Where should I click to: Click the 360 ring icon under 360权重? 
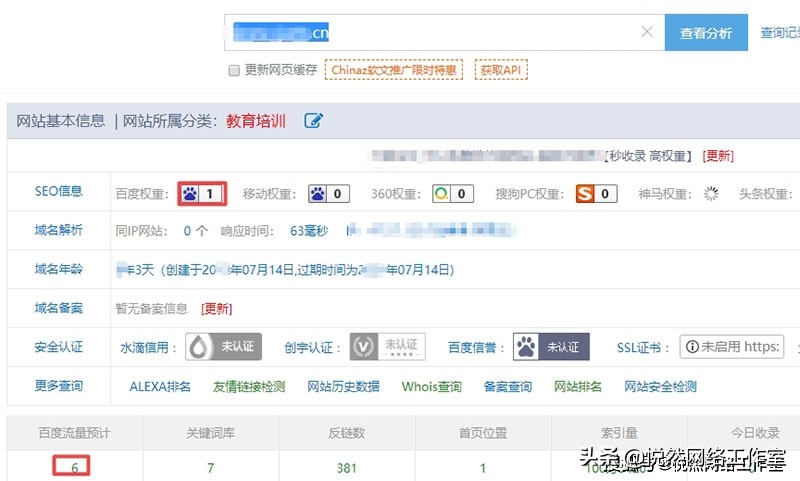click(441, 194)
